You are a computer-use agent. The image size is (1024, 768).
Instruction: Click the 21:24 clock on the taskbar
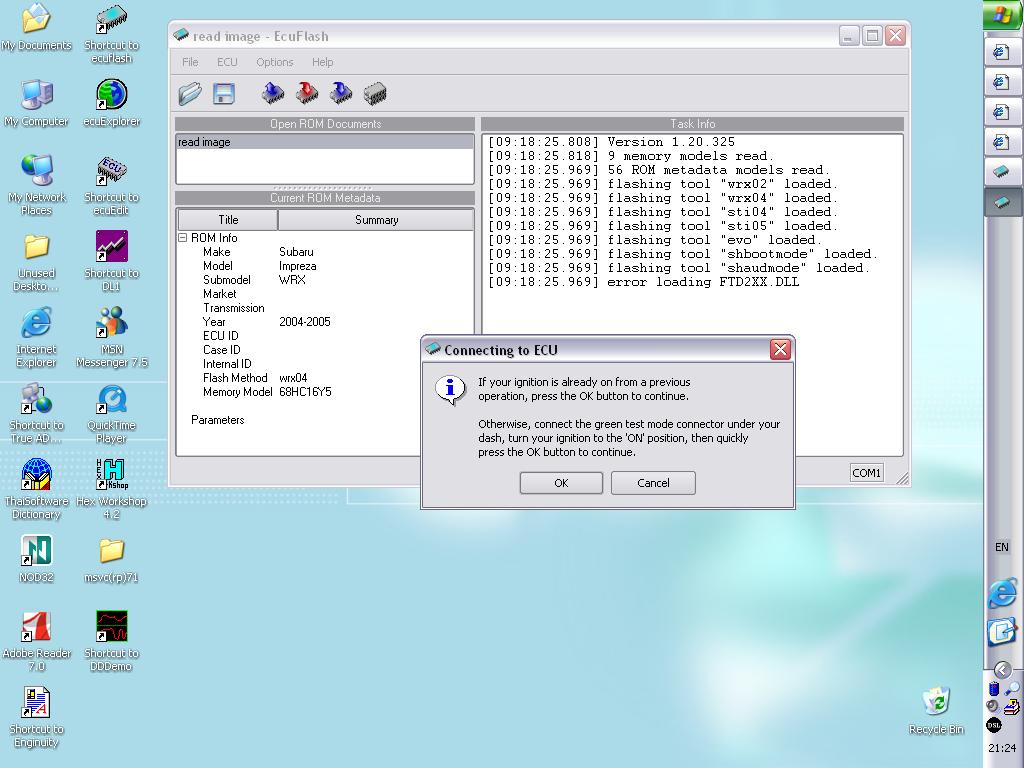[1002, 748]
